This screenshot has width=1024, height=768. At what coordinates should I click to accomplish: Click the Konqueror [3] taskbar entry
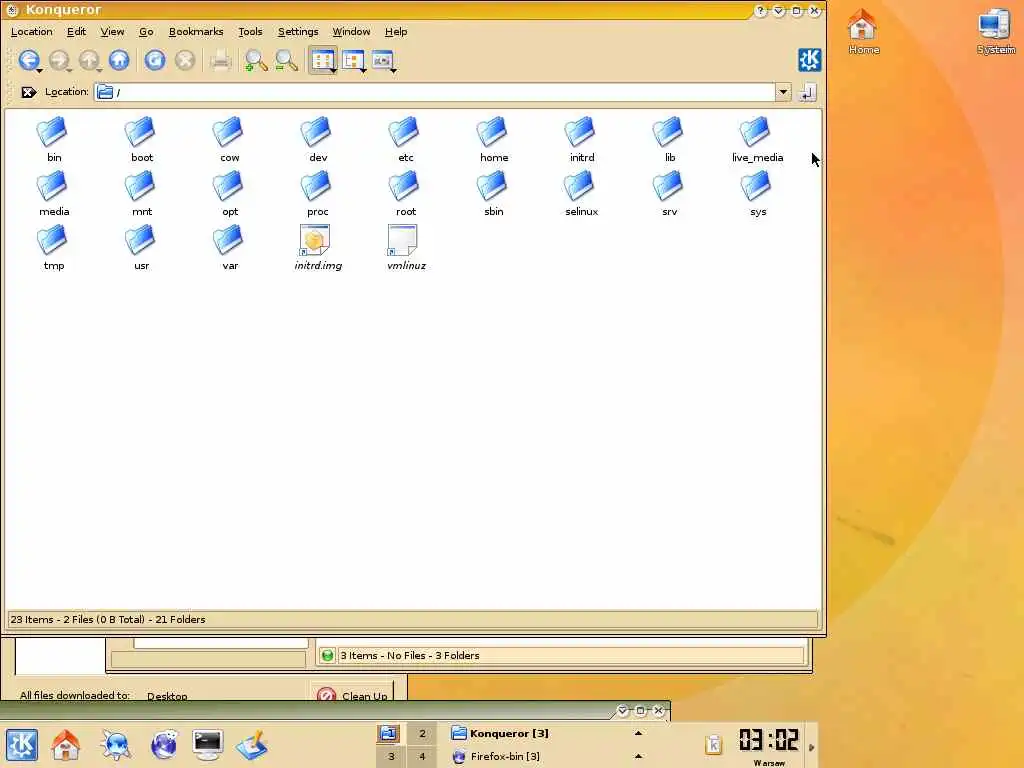(x=547, y=733)
